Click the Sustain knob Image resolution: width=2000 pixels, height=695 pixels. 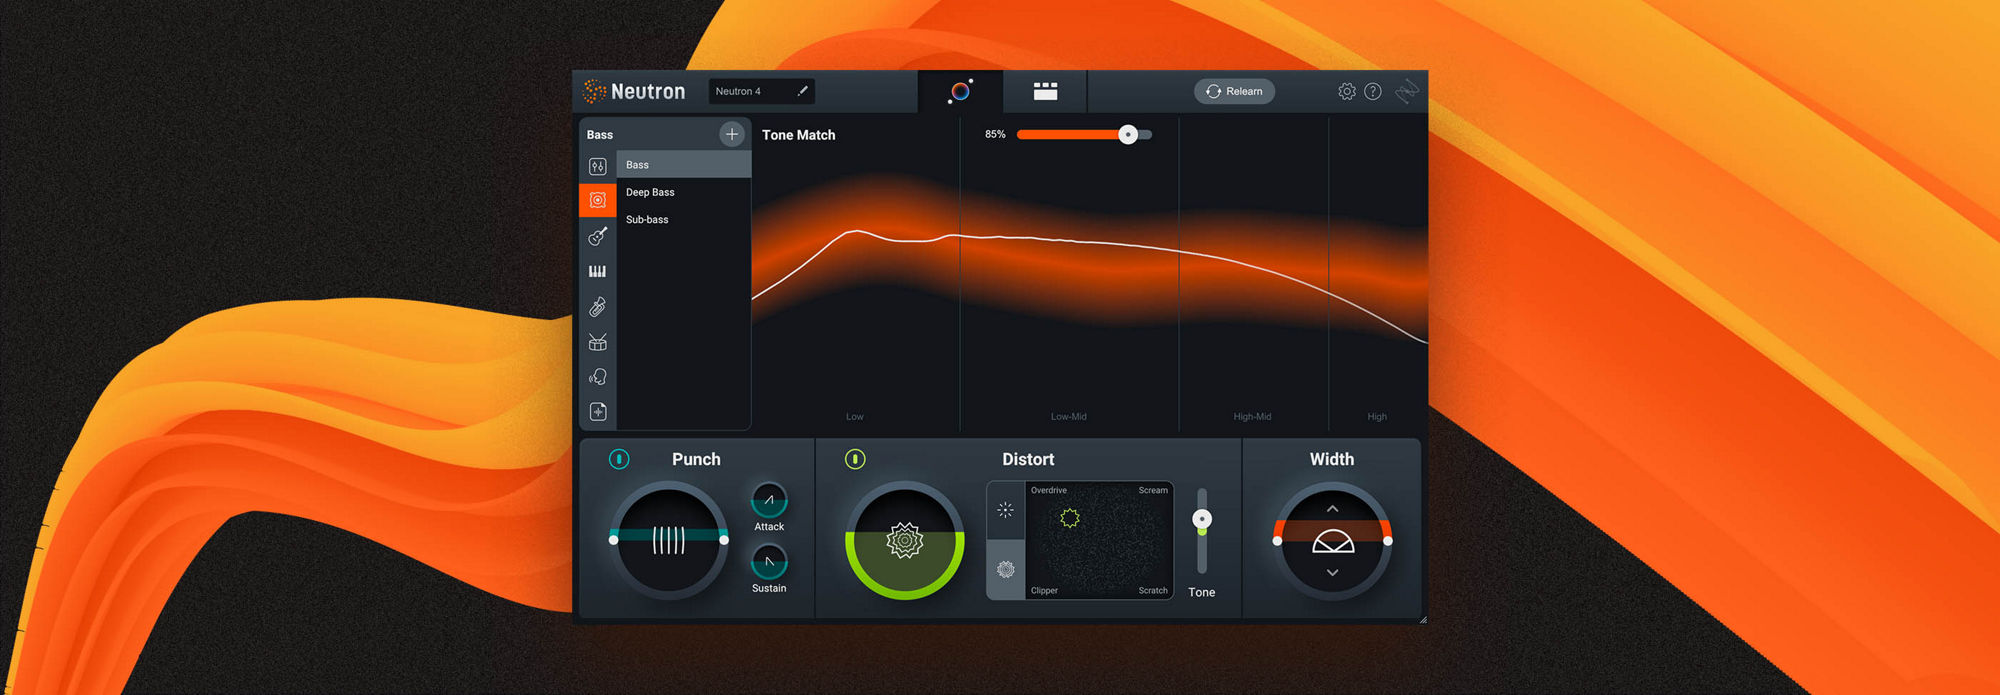[x=769, y=562]
